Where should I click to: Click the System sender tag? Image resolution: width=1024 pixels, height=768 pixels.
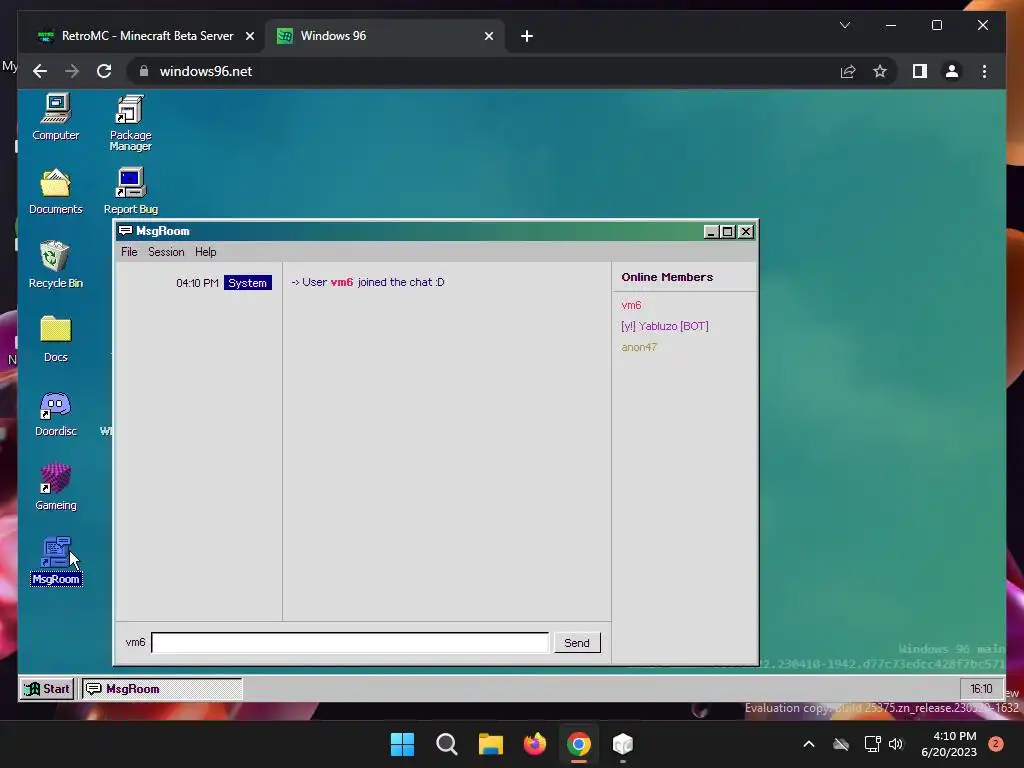248,283
